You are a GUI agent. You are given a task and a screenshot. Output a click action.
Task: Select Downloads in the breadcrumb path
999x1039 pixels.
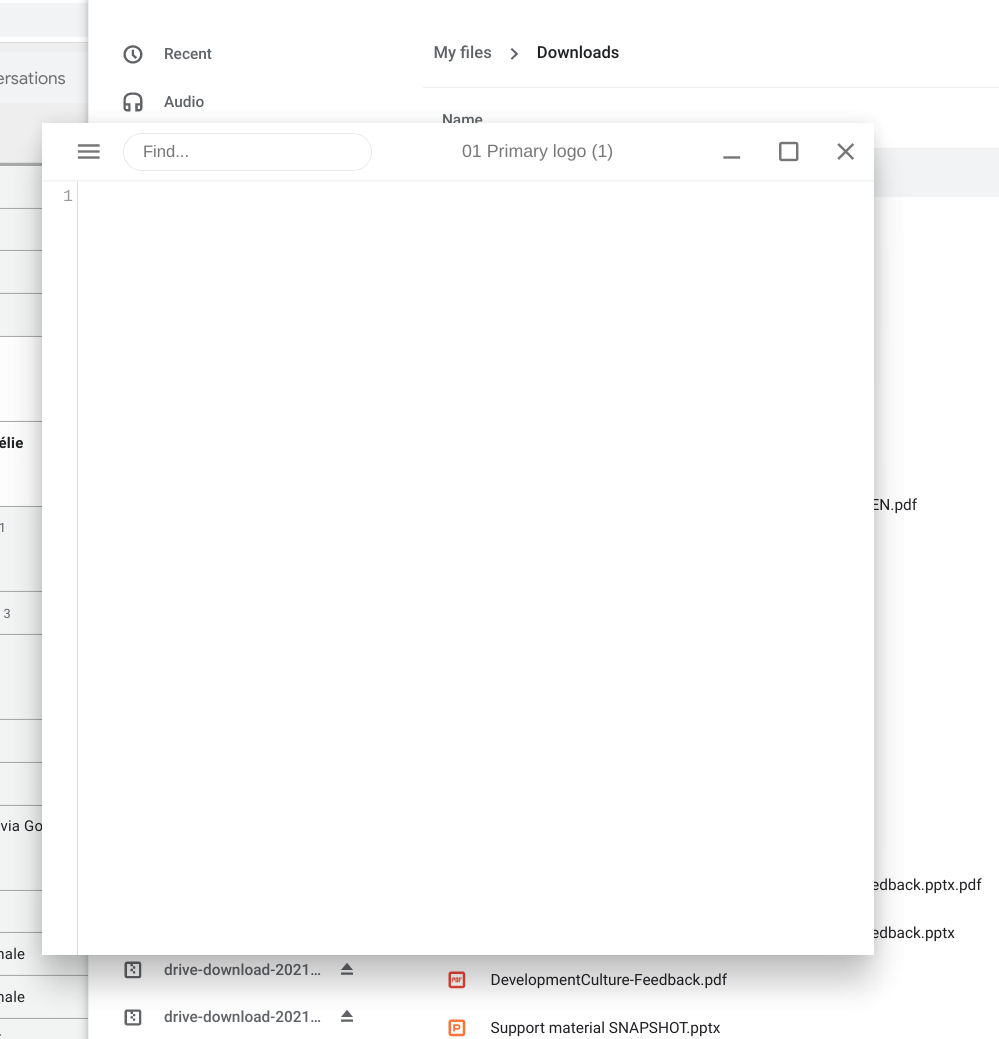pos(577,53)
